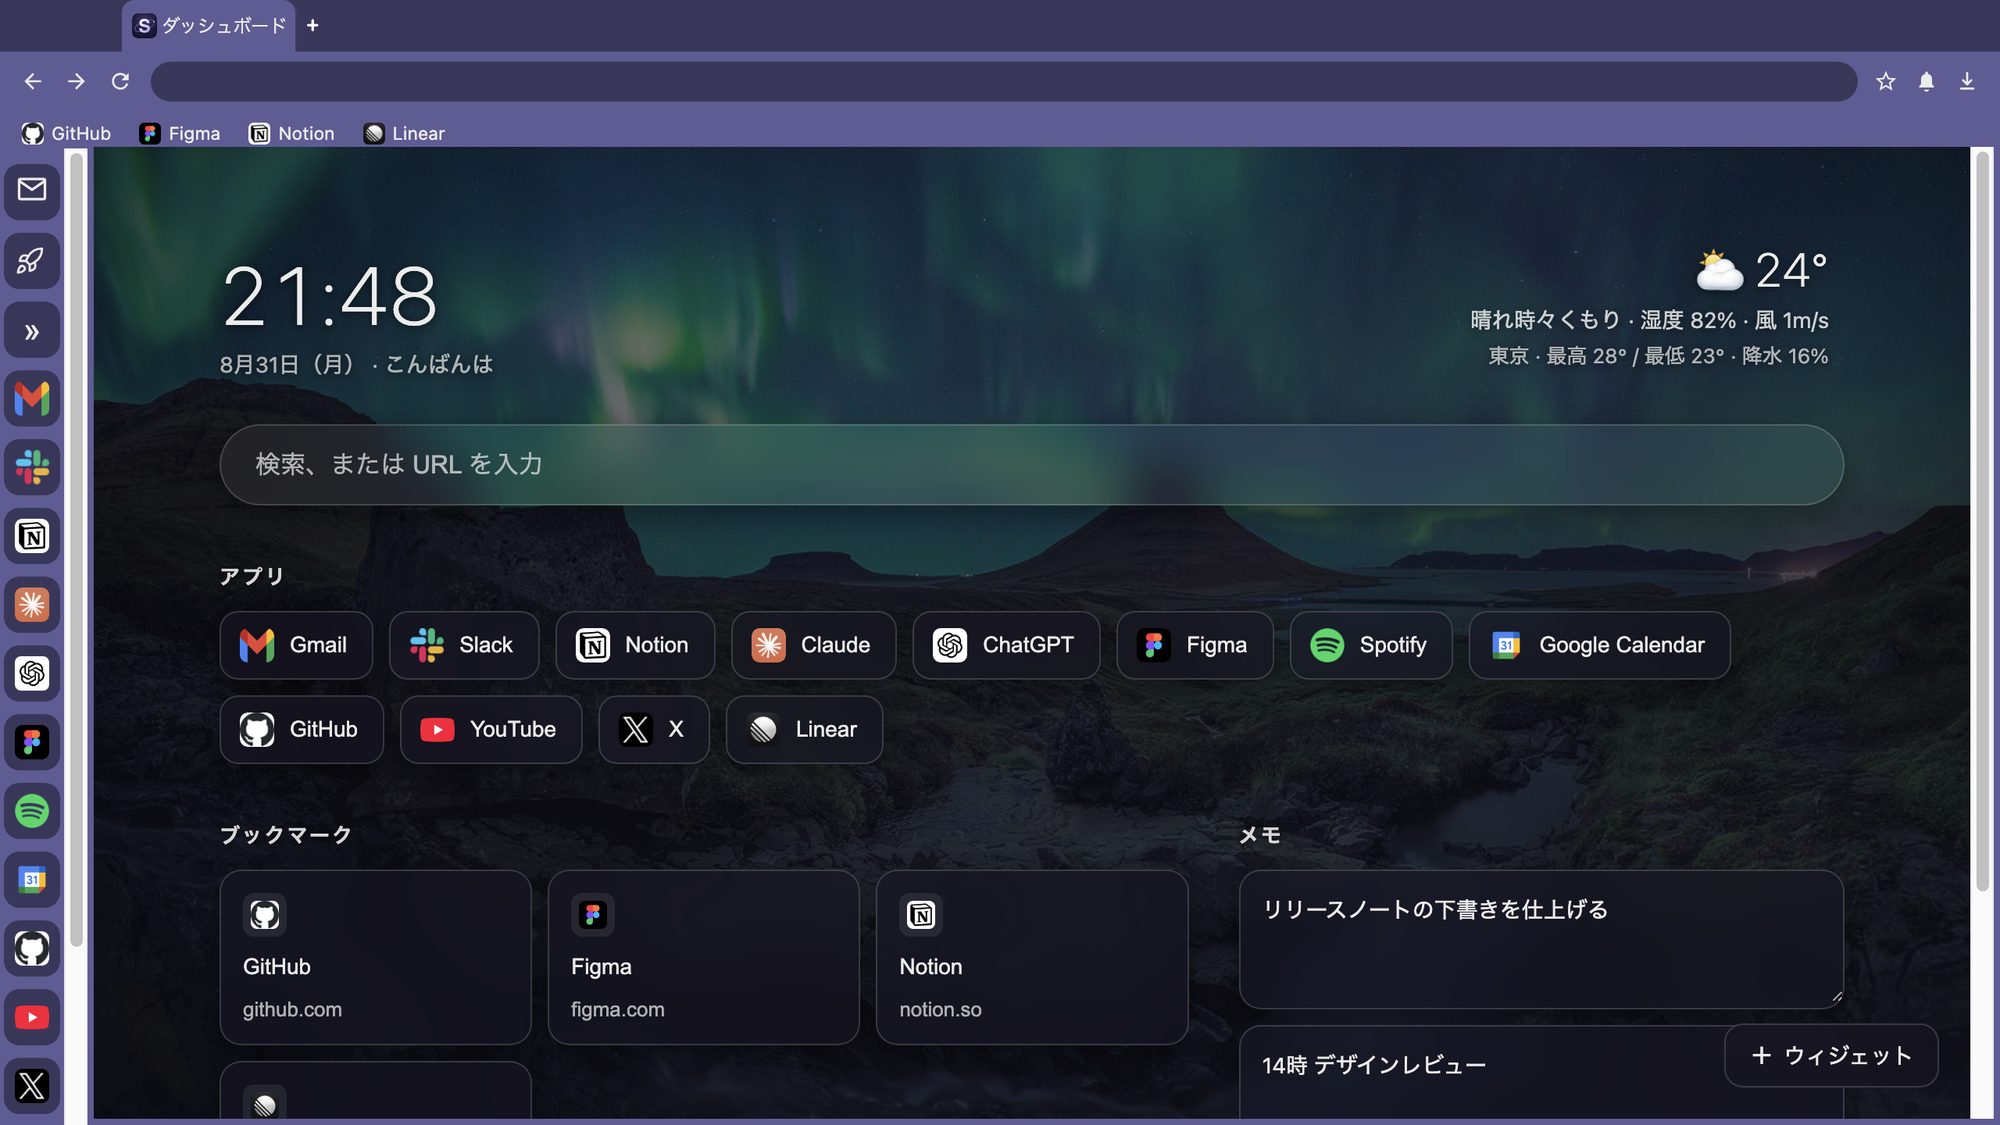Open Figma from the sidebar
Screen dimensions: 2000x1125
pos(32,743)
